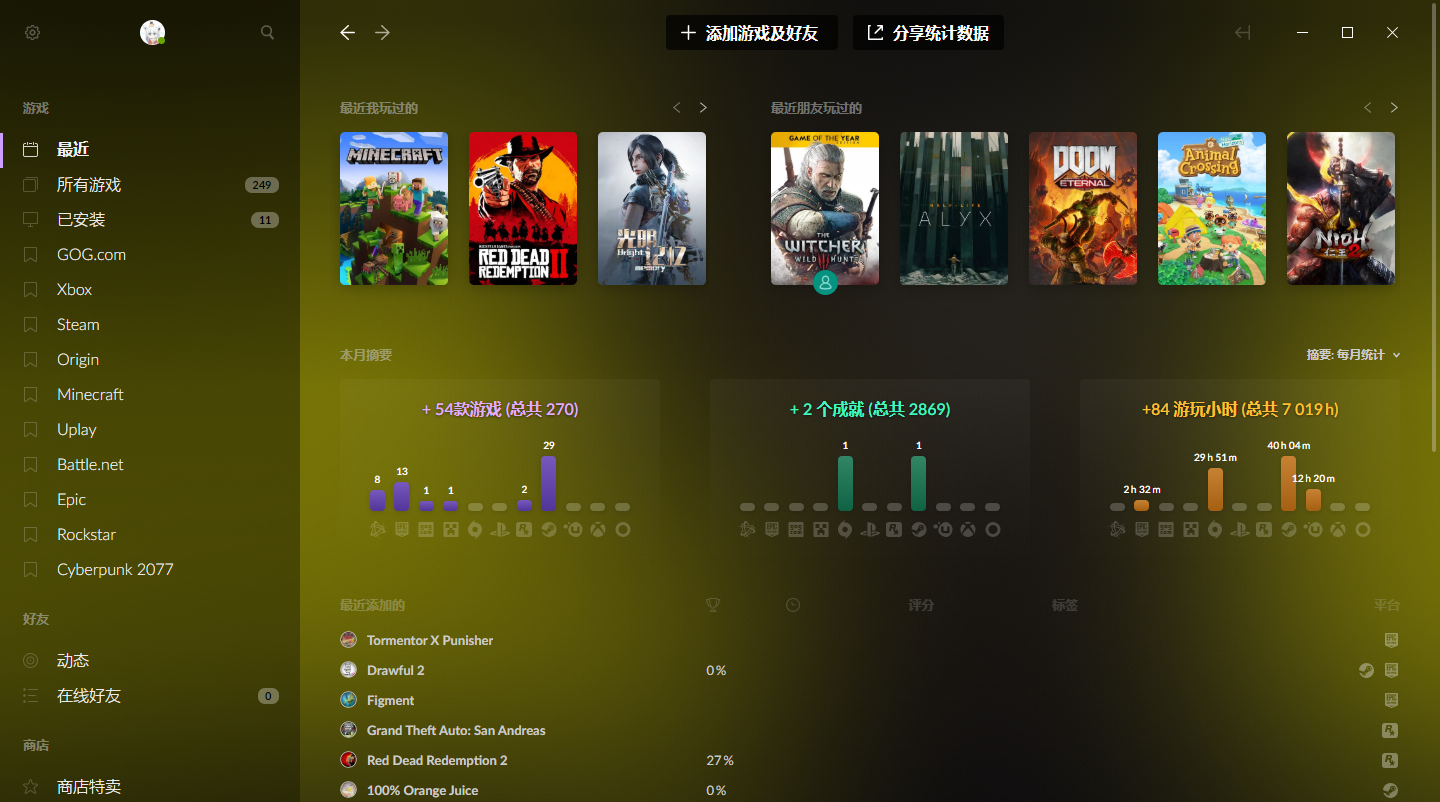The height and width of the screenshot is (802, 1440).
Task: Show next games in 最近我玩过的
Action: 703,108
